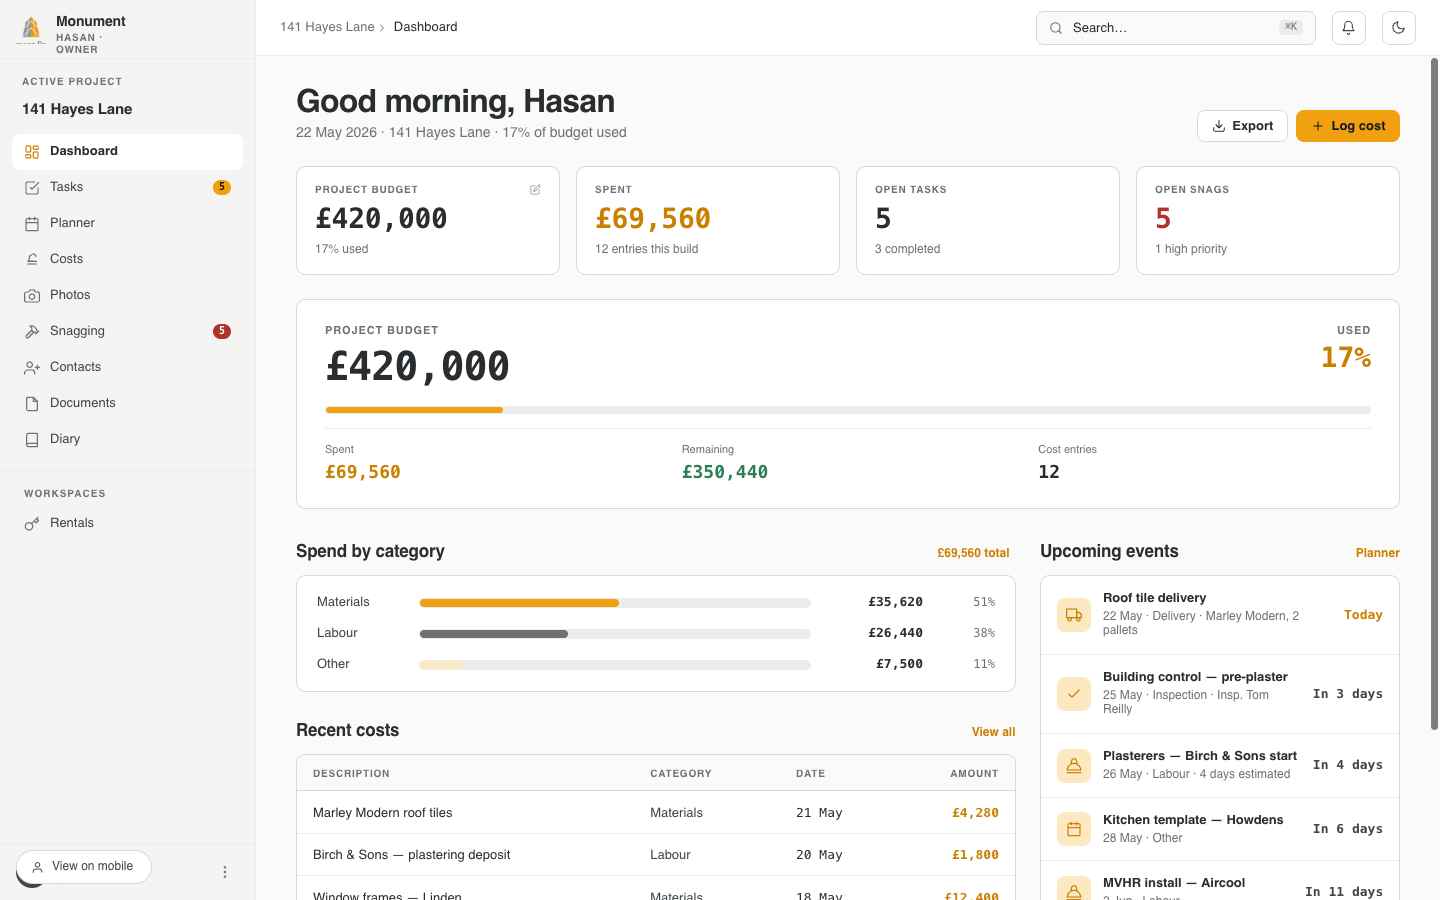Screen dimensions: 1440x900
Task: Click the 141 Hayes Lane active project
Action: [77, 109]
